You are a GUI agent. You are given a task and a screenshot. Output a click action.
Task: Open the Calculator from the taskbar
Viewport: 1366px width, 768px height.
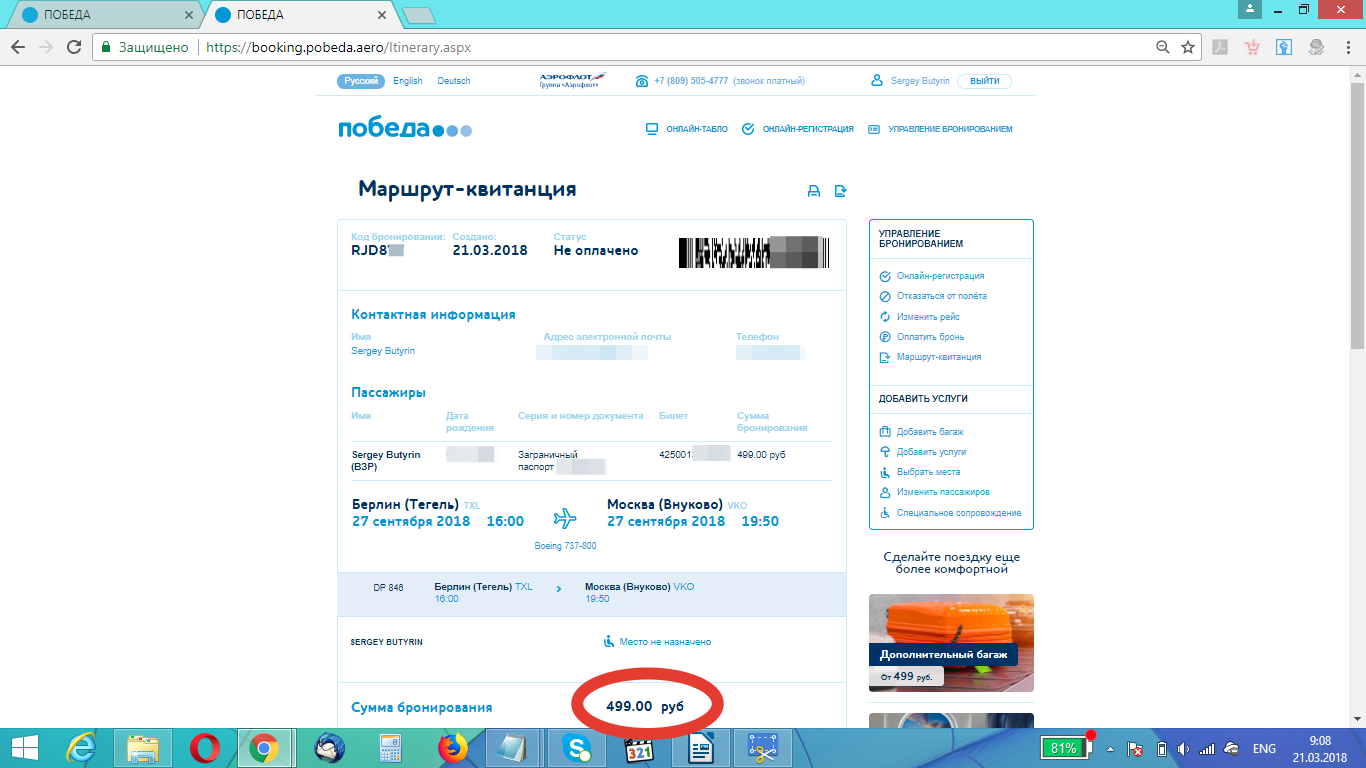(391, 748)
